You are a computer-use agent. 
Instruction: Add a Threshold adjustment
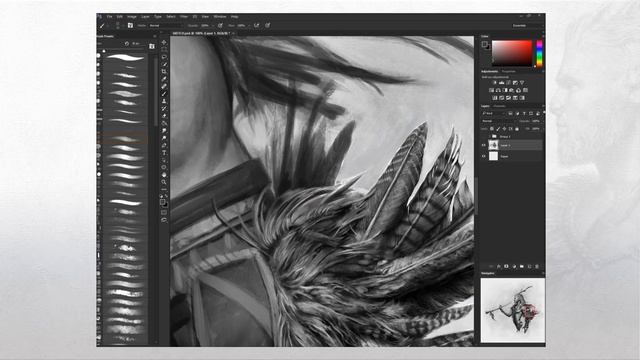pos(508,98)
